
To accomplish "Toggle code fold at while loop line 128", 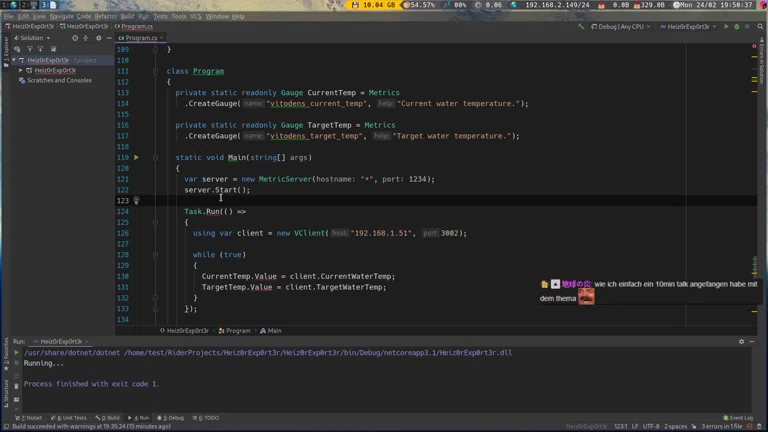I will [155, 255].
